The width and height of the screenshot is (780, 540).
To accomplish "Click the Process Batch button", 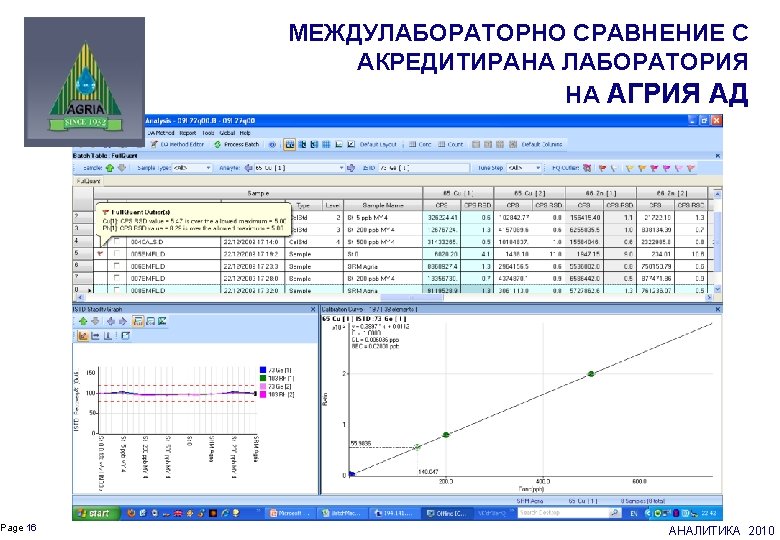I will click(x=237, y=144).
